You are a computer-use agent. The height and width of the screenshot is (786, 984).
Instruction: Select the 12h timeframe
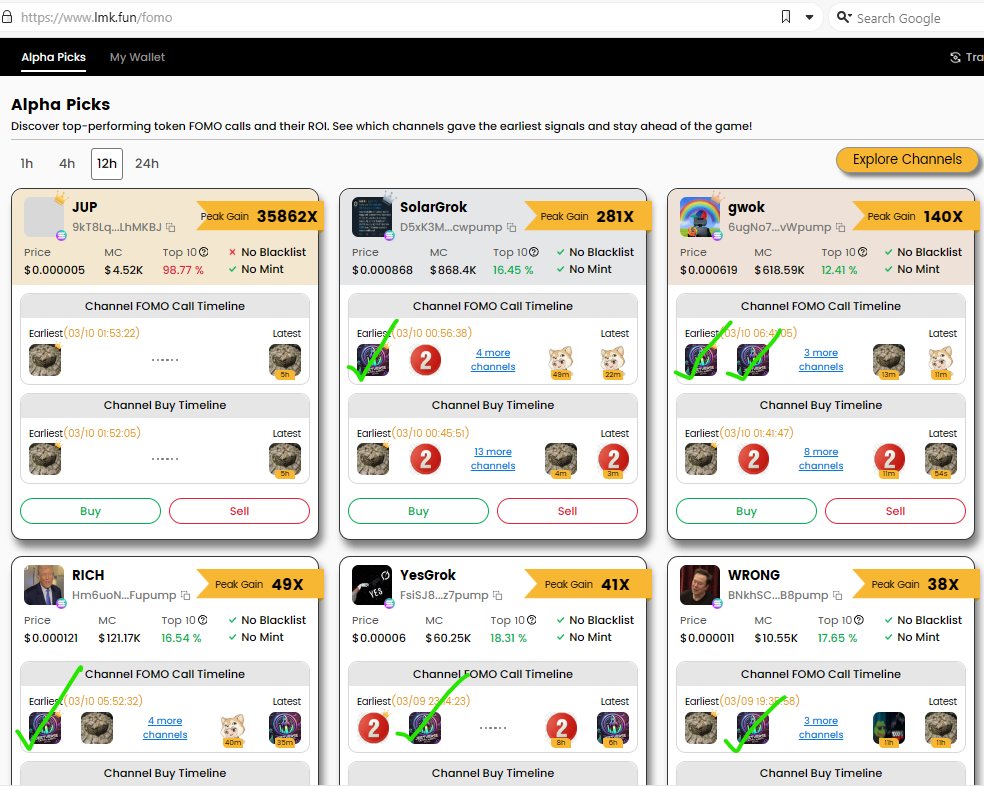tap(107, 163)
